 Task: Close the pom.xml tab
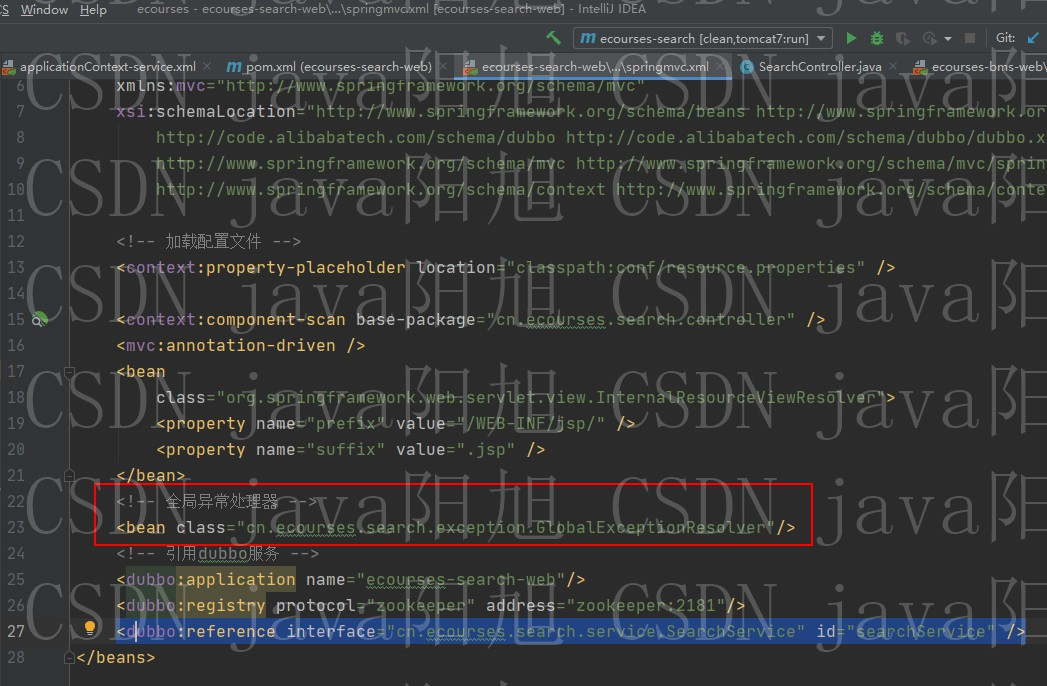[445, 66]
